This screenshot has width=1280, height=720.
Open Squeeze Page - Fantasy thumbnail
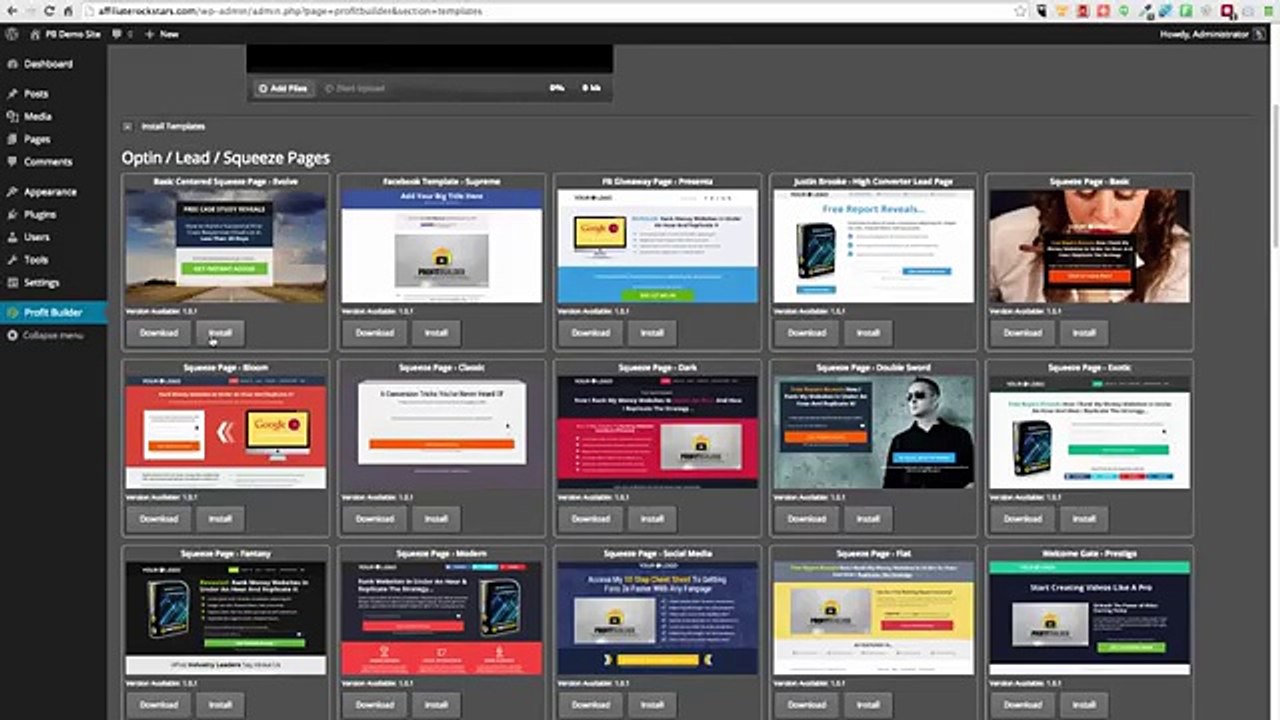tap(226, 618)
